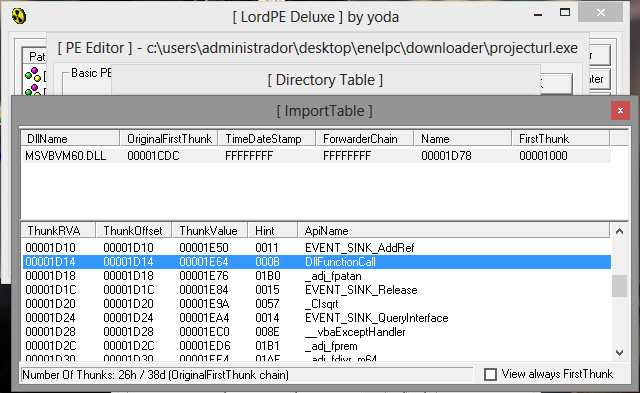Maximize the LordPE Deluxe window

pos(565,12)
